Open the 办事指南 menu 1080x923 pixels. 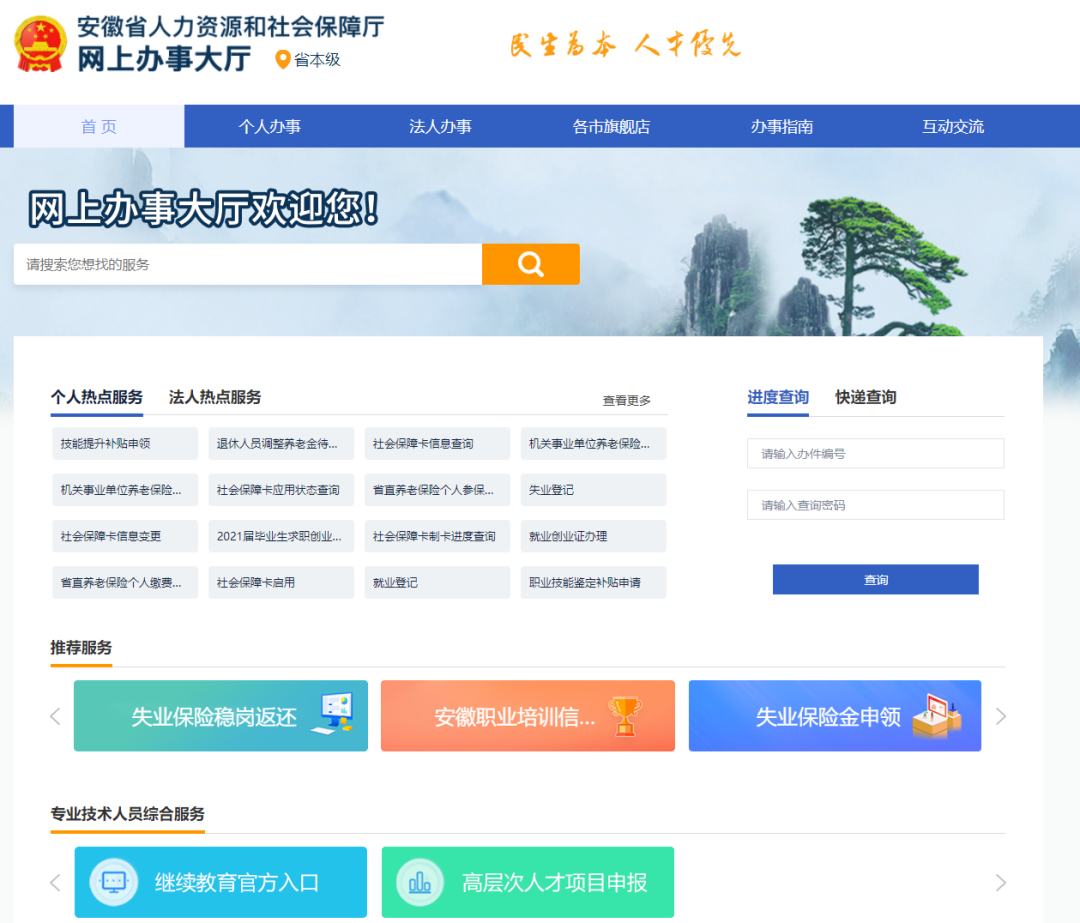click(x=782, y=126)
